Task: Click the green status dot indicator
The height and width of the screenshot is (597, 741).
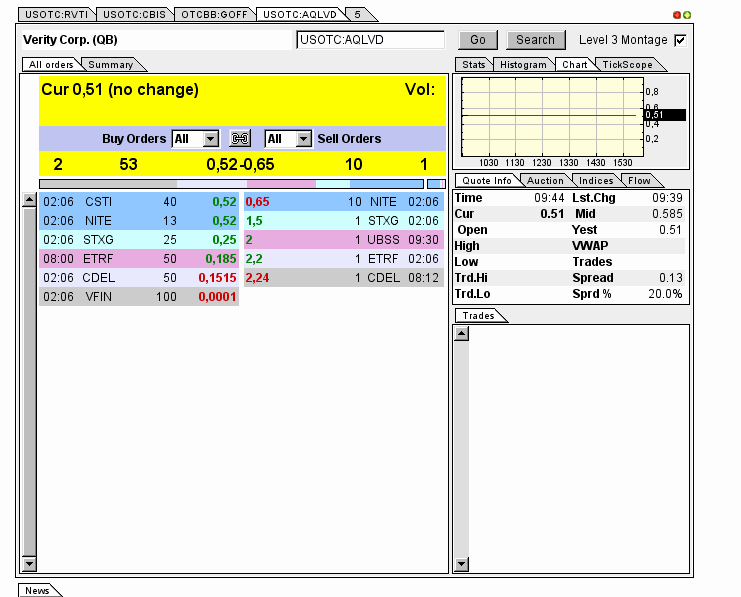Action: [x=687, y=15]
